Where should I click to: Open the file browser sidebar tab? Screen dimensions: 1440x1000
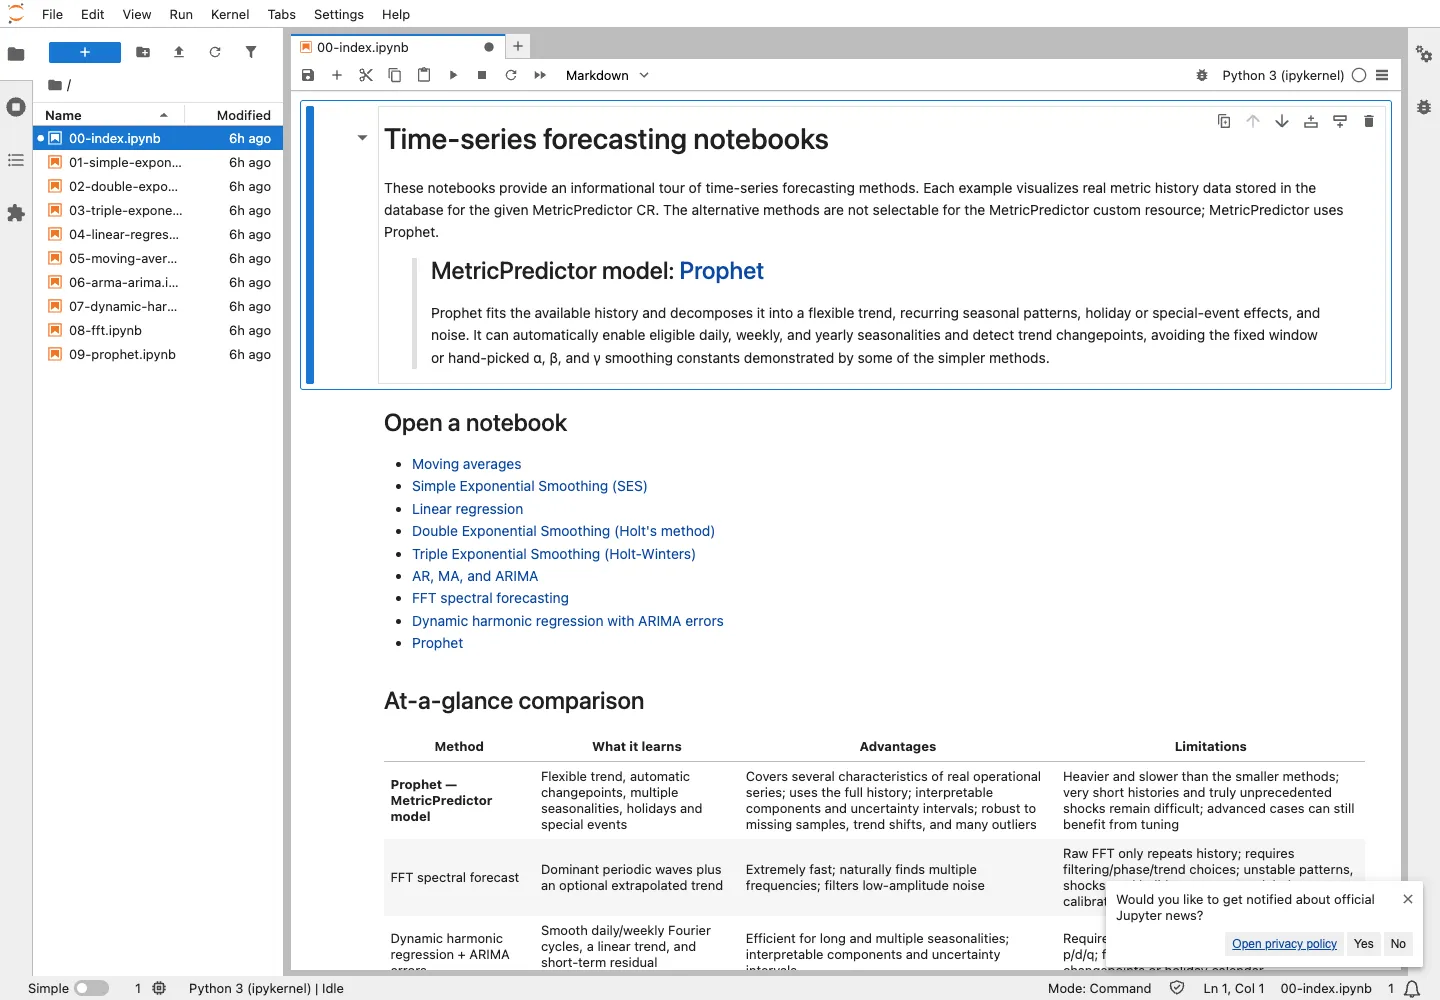pos(16,54)
